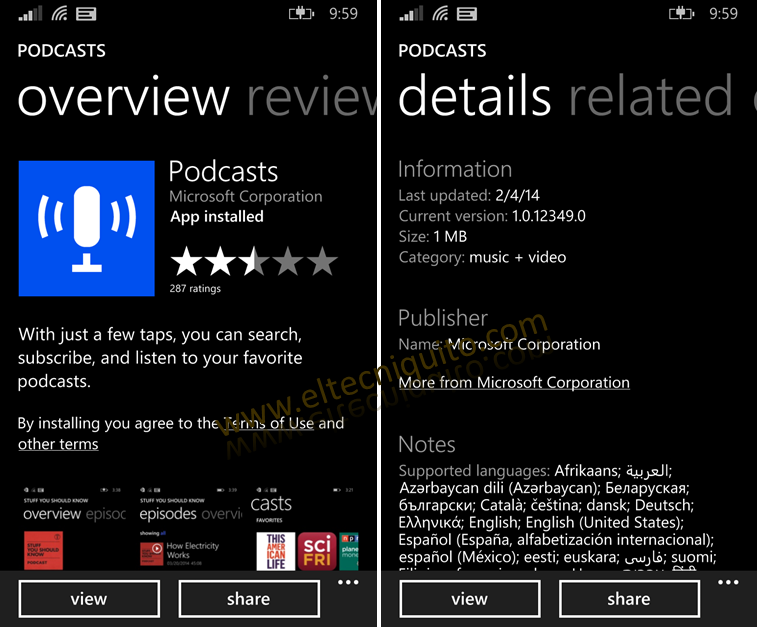
Task: Tap the 'Publisher' section heading
Action: 443,318
